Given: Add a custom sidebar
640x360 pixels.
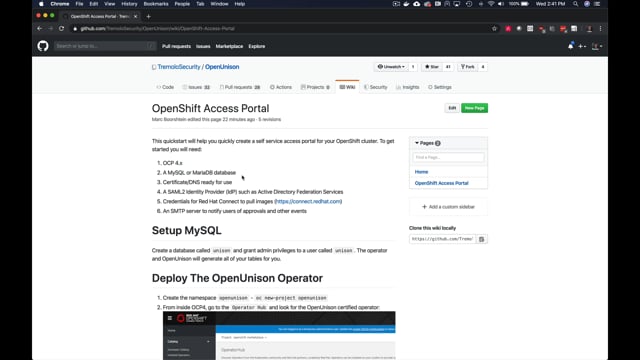Looking at the screenshot, I should coord(448,207).
